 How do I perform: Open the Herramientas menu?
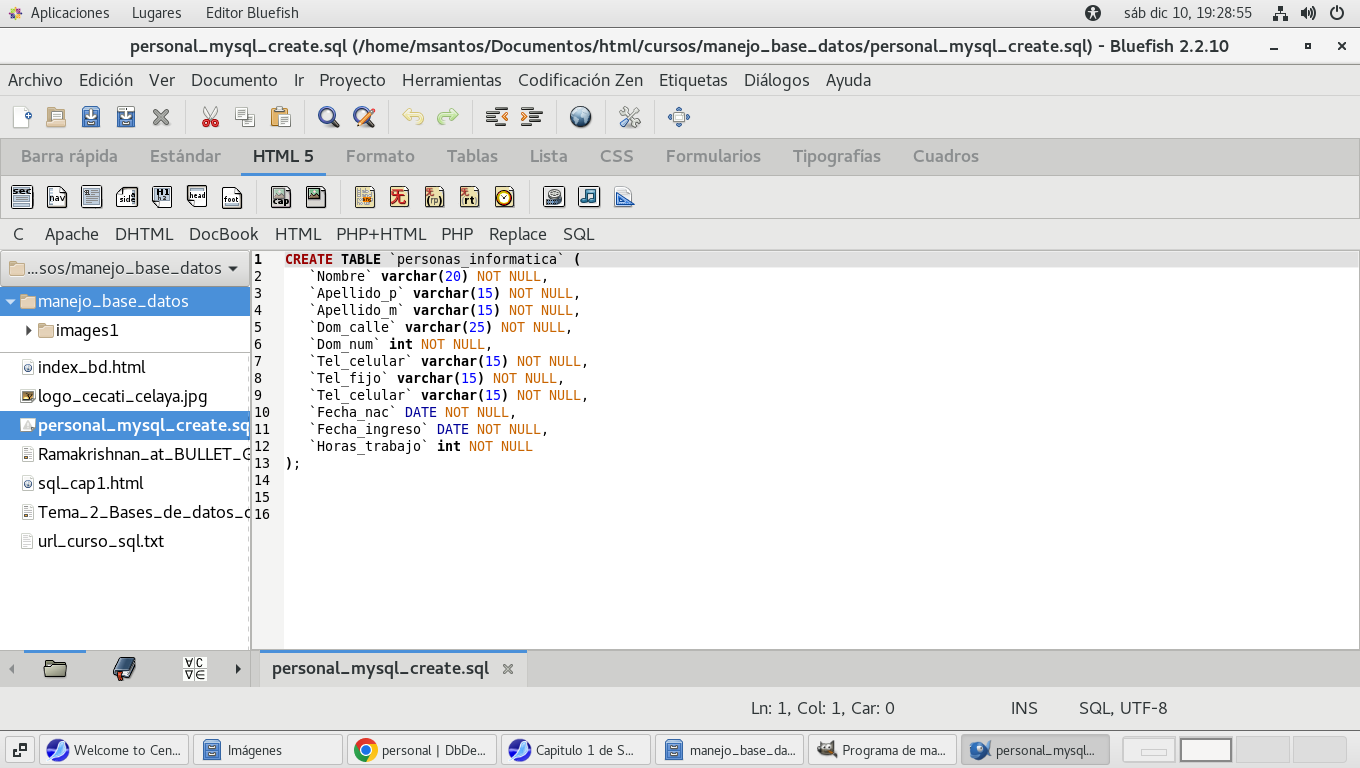(451, 80)
